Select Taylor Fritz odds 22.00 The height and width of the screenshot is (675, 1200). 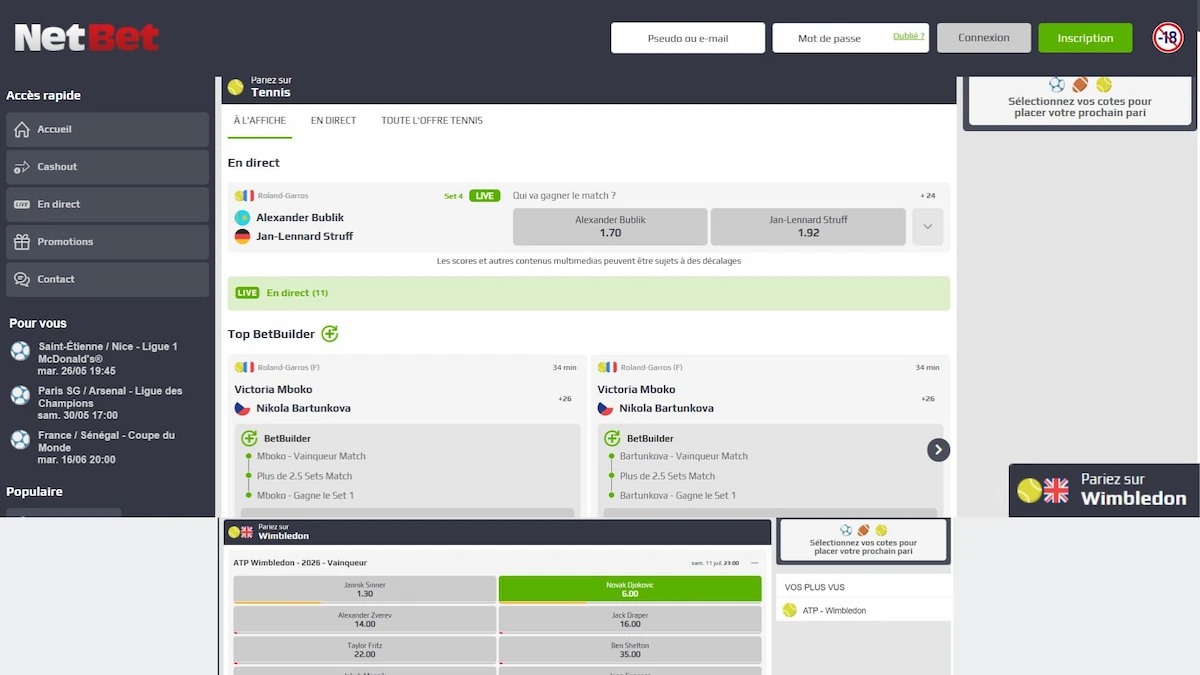coord(365,650)
